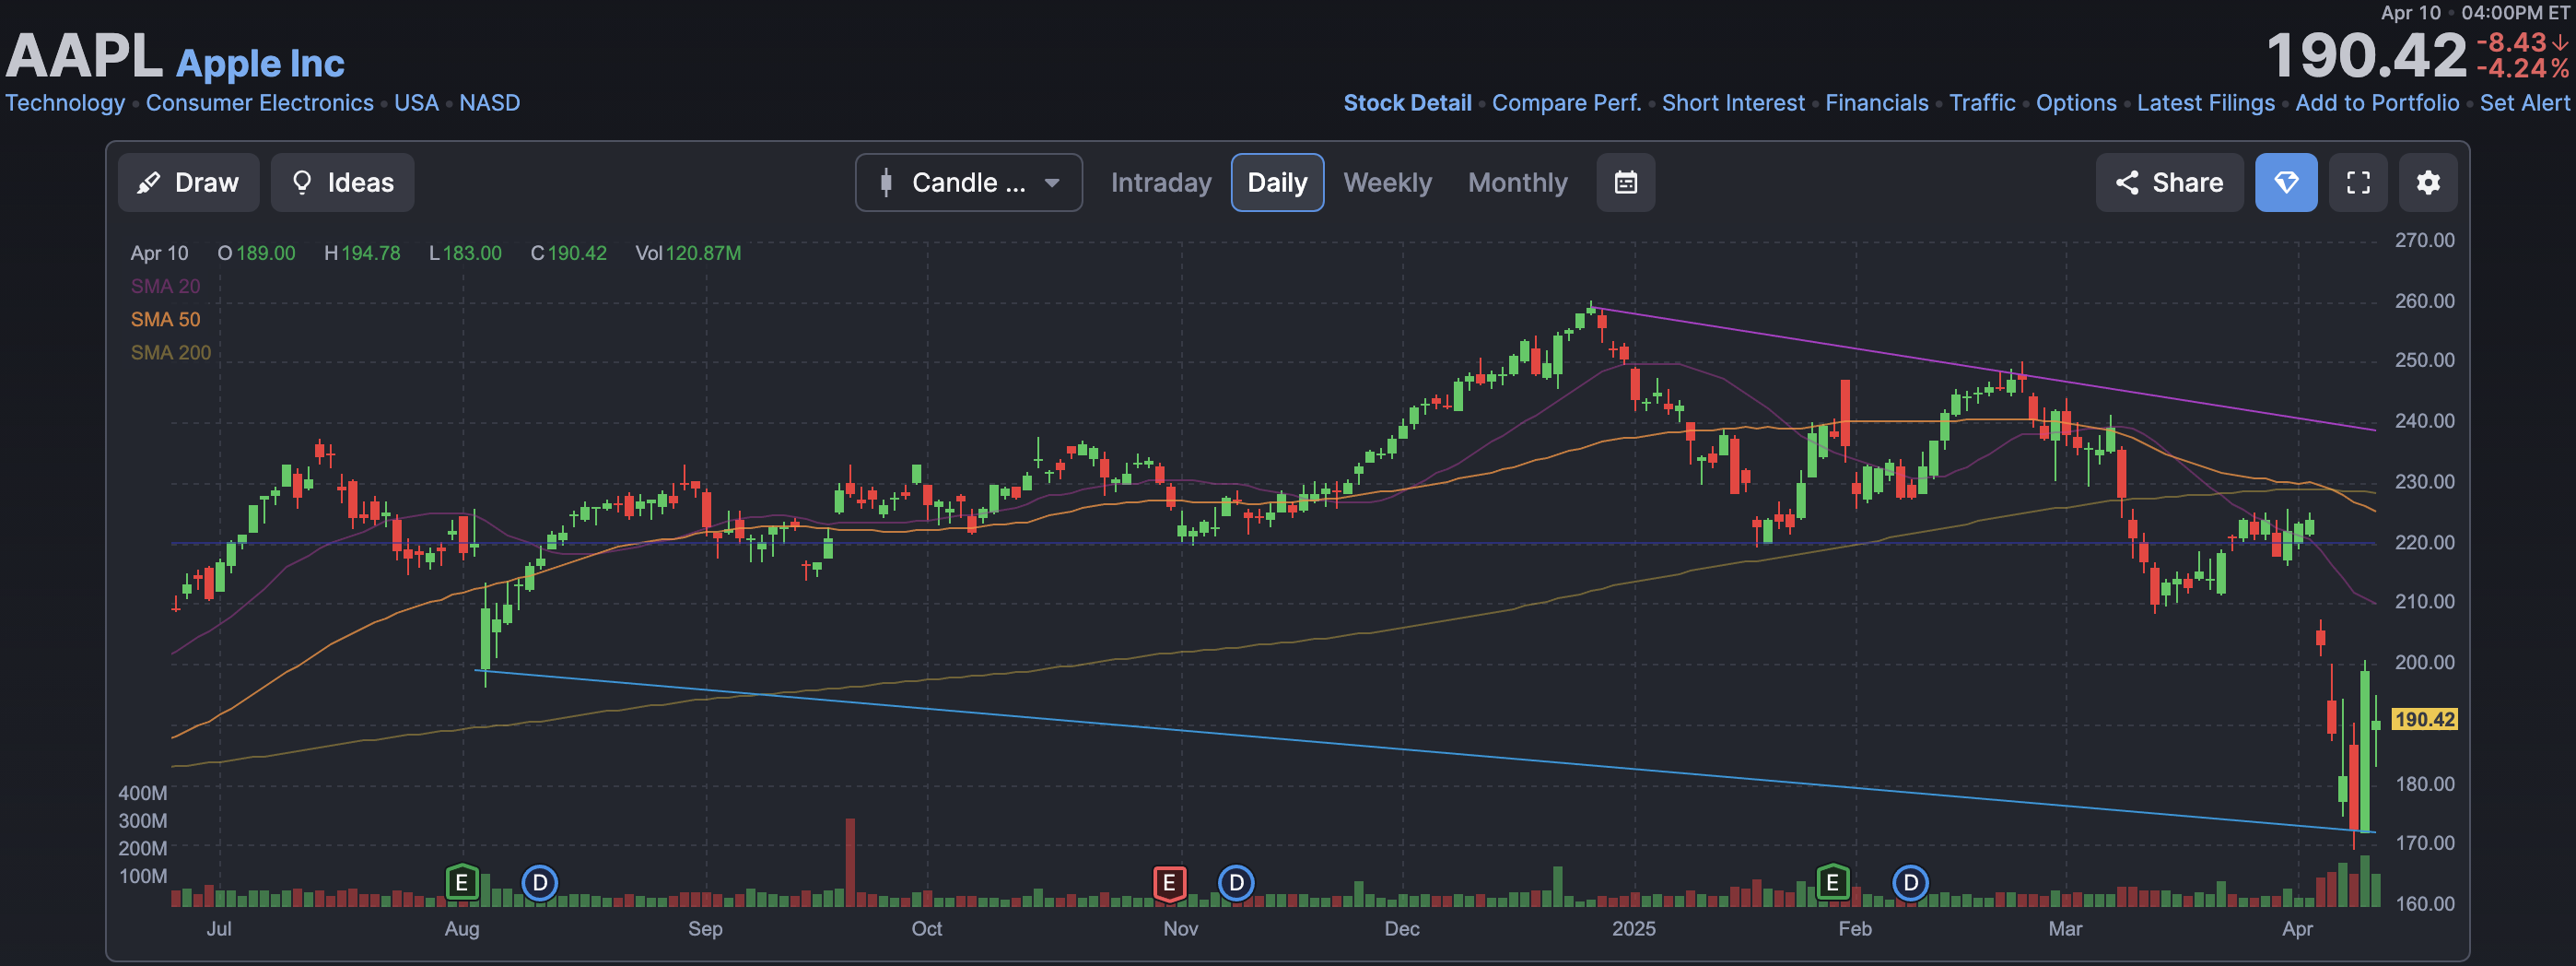Click the -4.24% change value
2576x966 pixels.
coord(2522,68)
